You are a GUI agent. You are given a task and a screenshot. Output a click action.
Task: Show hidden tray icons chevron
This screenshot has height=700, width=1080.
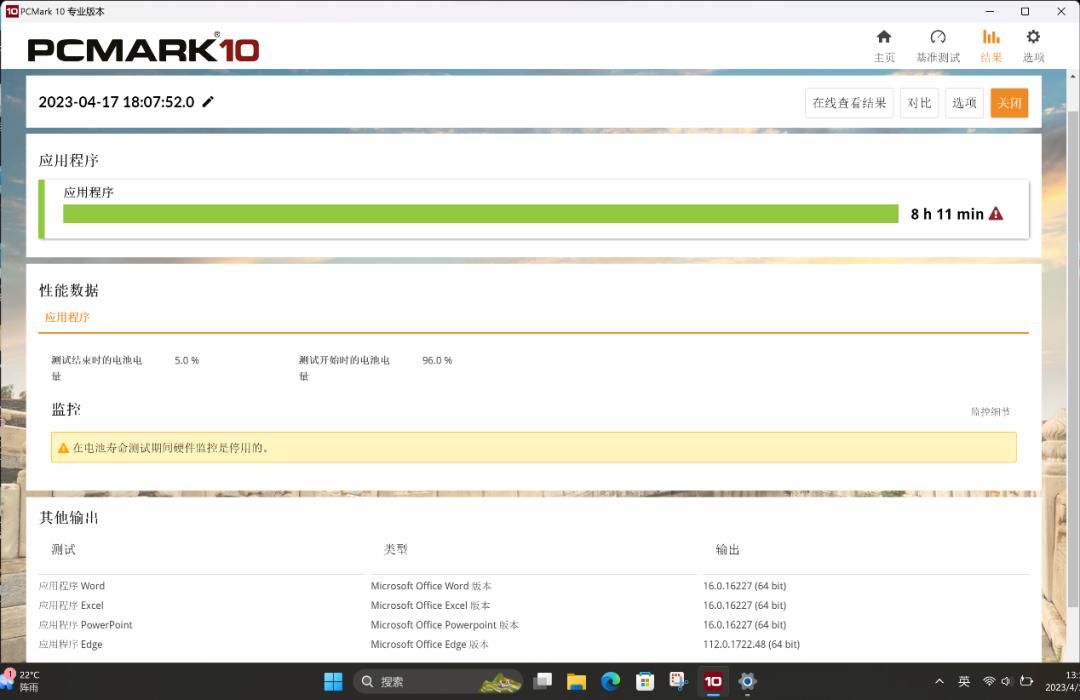939,681
